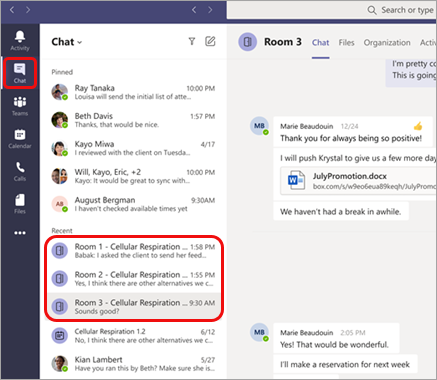Click the filter funnel icon
The image size is (437, 380).
(192, 41)
